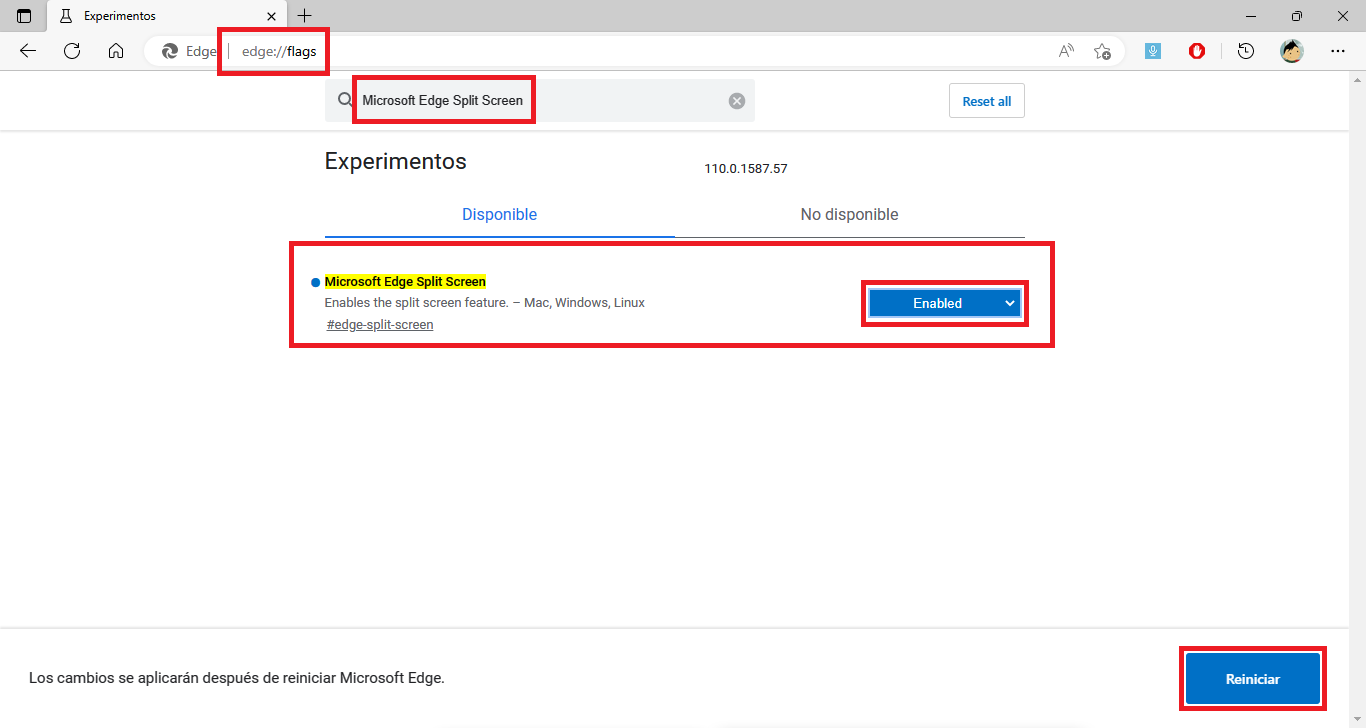Viewport: 1366px width, 728px height.
Task: Open the user profile avatar
Action: coord(1292,51)
